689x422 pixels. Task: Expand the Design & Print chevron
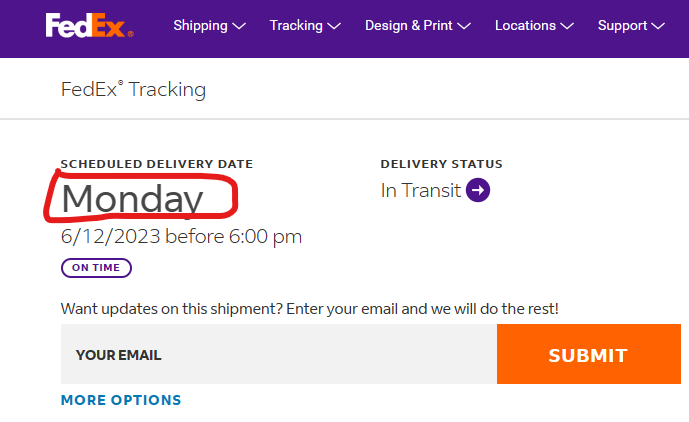(x=464, y=26)
